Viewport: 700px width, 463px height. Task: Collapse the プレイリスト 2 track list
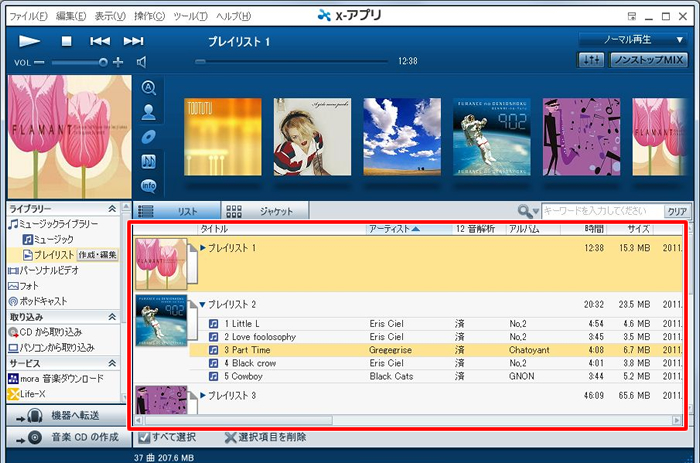pyautogui.click(x=204, y=305)
